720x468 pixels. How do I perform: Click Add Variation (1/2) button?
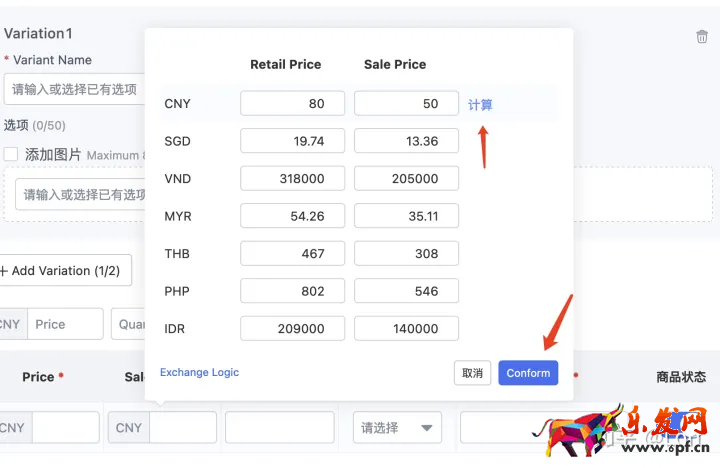(65, 271)
